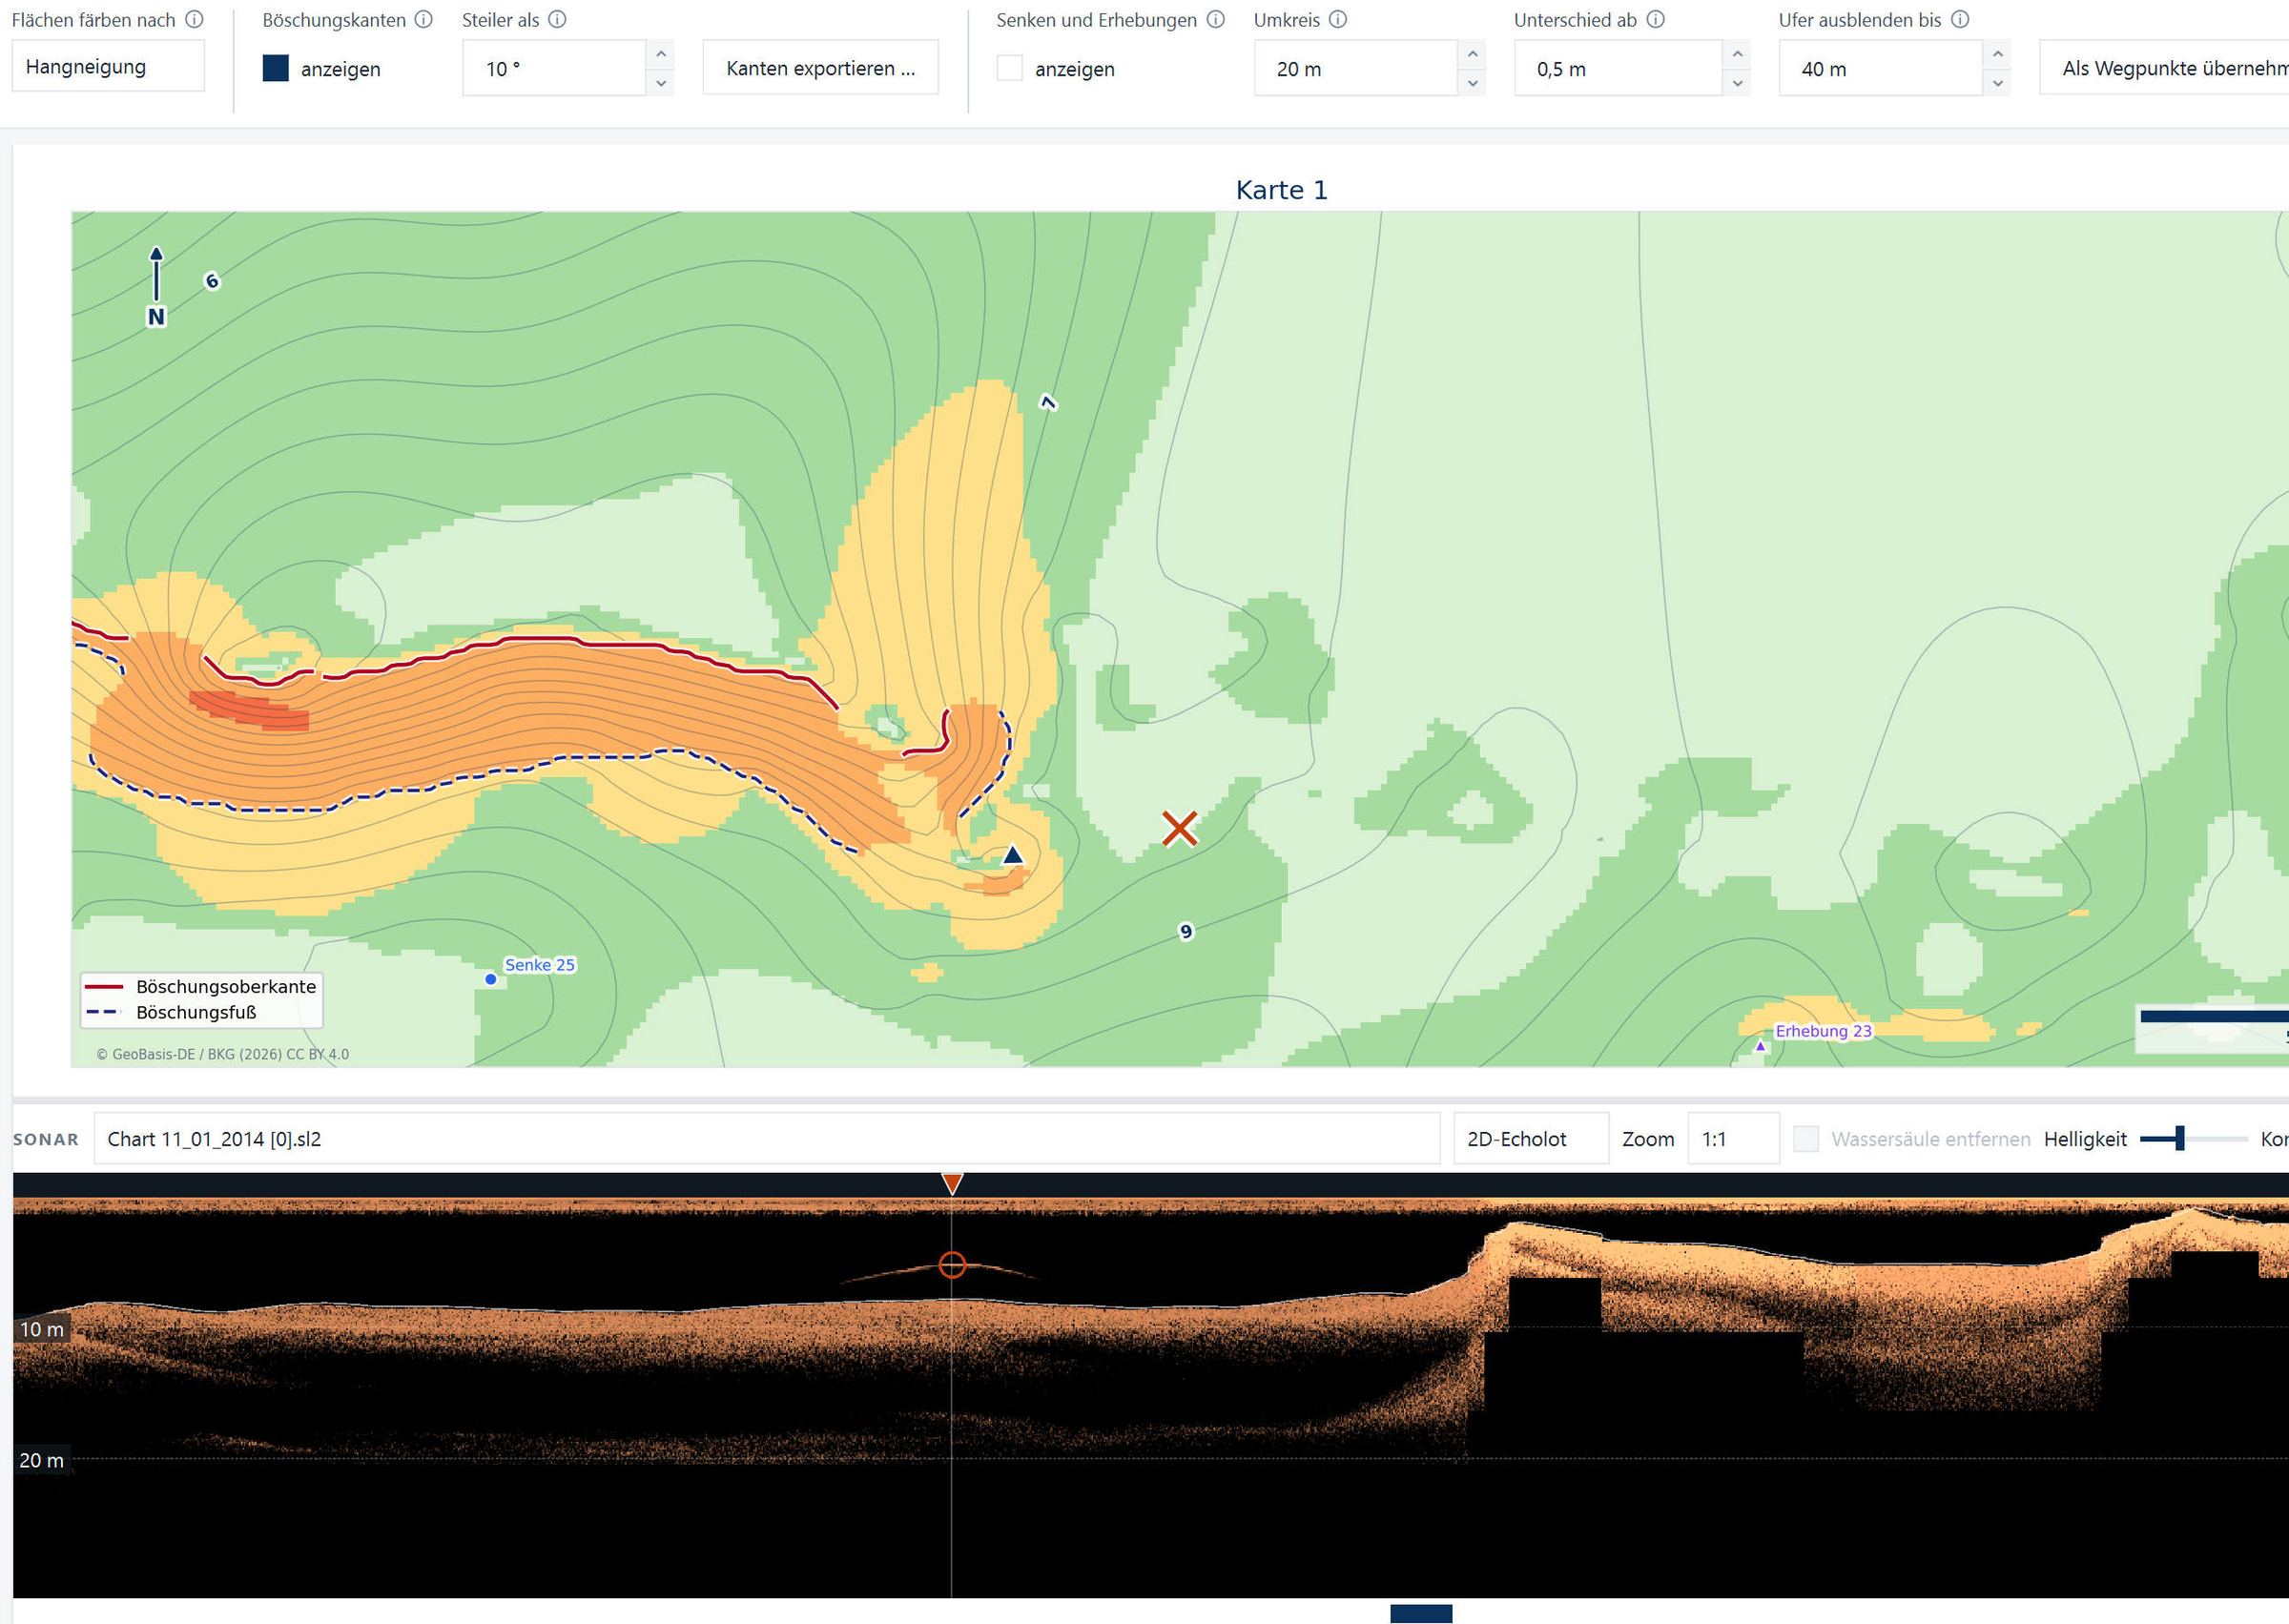Toggle Wassersäule entfernen checkbox

tap(1806, 1139)
